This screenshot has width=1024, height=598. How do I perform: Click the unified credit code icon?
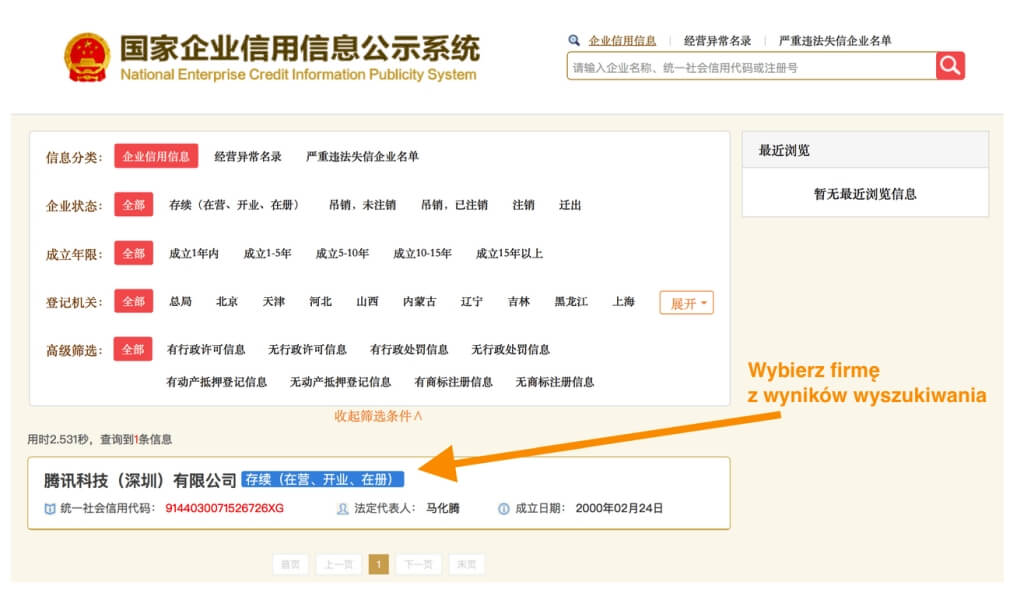click(50, 509)
